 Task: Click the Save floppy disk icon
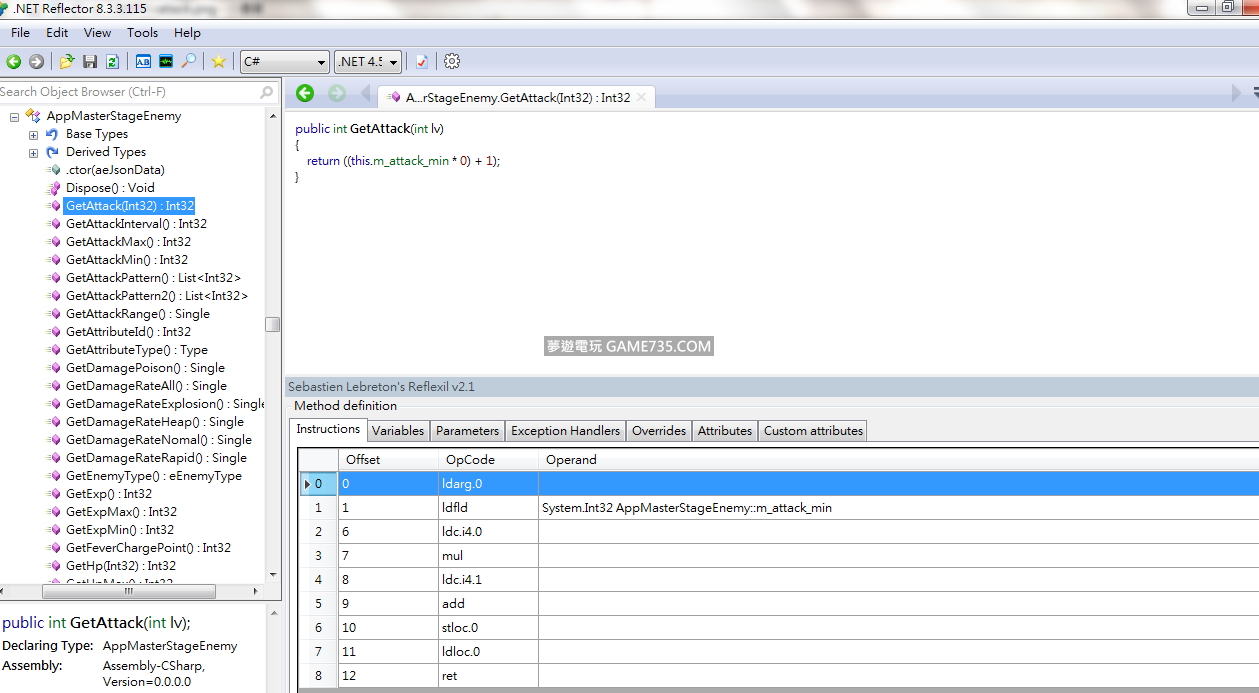90,62
